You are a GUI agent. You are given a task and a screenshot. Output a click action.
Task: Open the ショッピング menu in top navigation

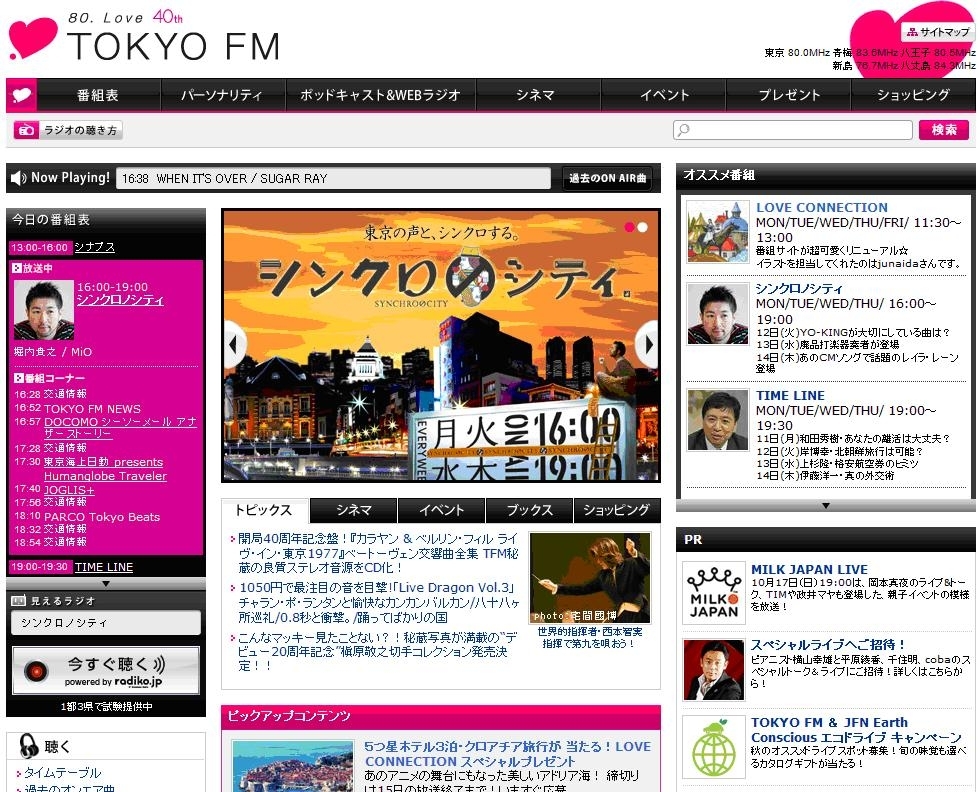click(x=913, y=96)
